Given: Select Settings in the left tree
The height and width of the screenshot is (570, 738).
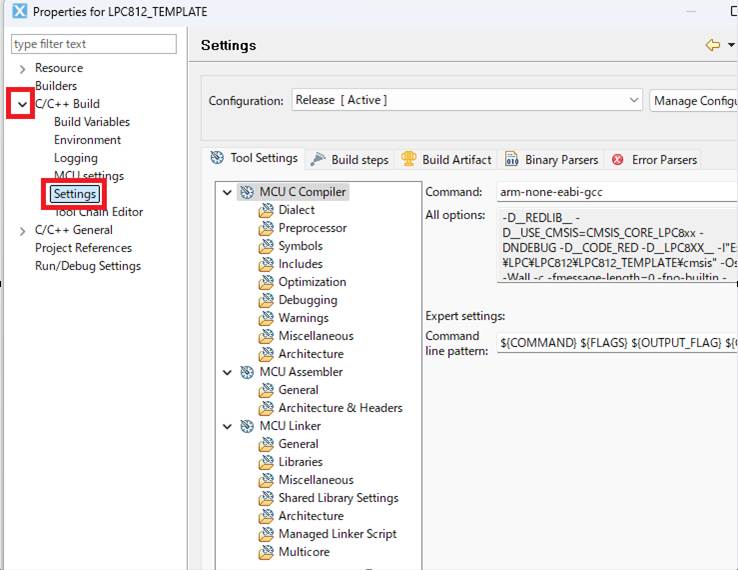Looking at the screenshot, I should 75,194.
